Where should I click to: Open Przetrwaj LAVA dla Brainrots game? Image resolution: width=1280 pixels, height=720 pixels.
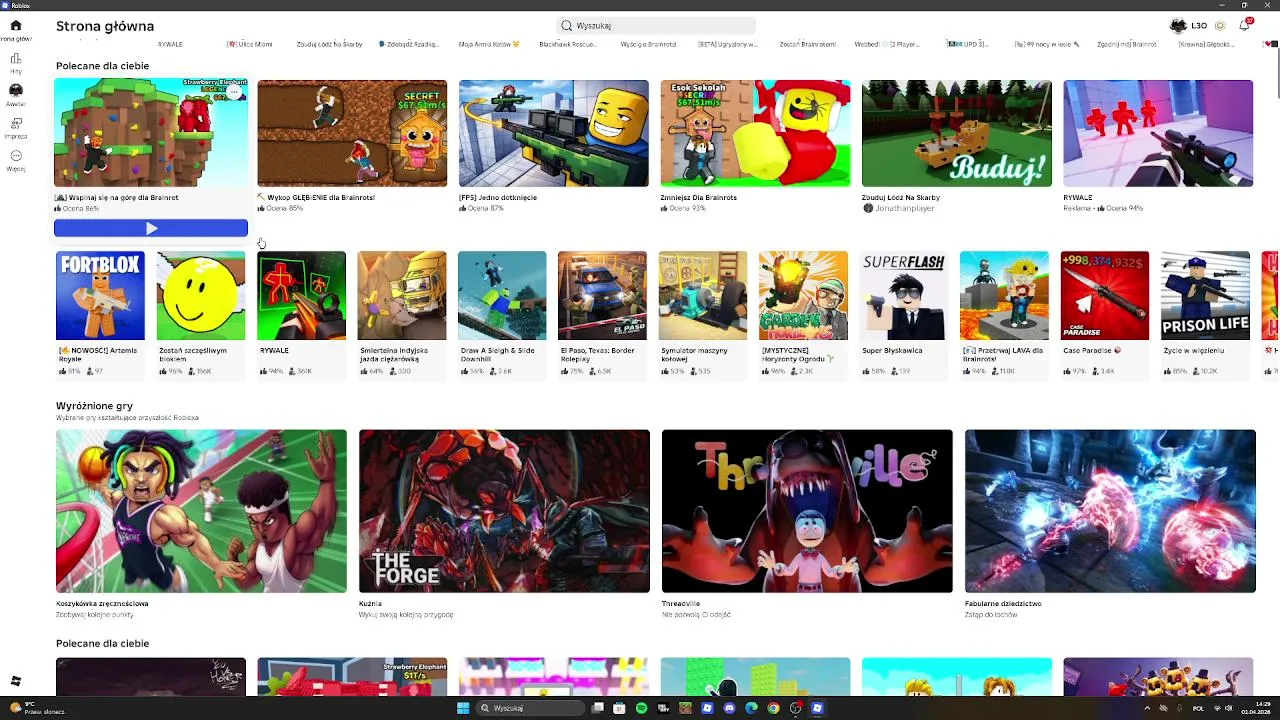pyautogui.click(x=1004, y=295)
